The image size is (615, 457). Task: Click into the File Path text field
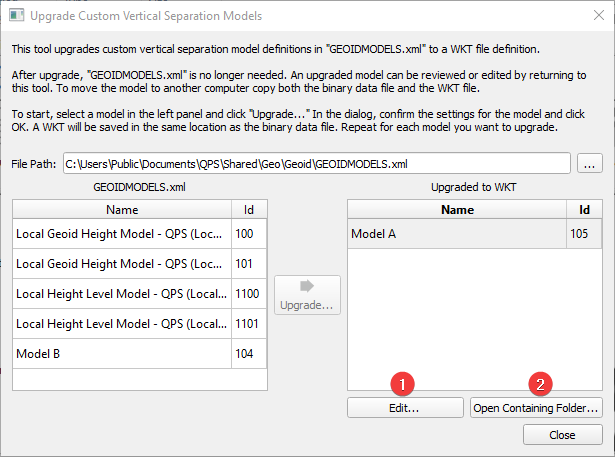click(315, 163)
